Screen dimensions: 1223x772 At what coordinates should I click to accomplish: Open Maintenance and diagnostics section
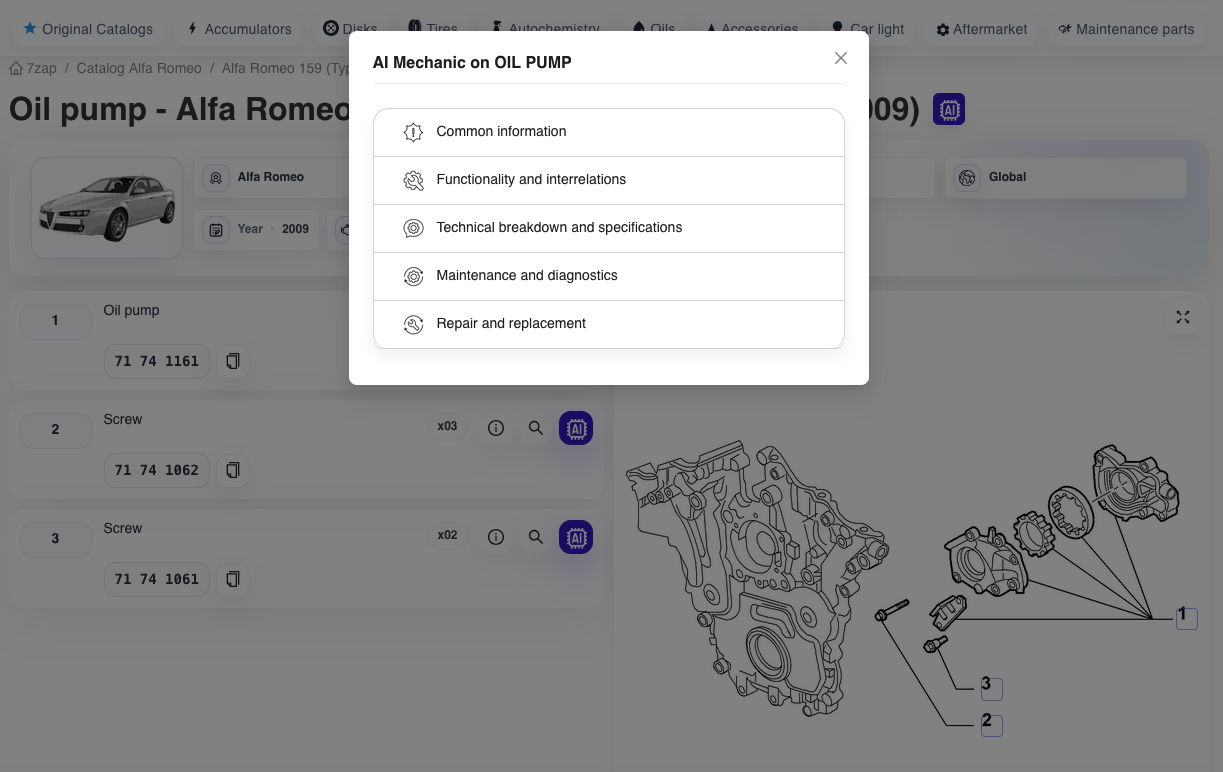coord(608,276)
